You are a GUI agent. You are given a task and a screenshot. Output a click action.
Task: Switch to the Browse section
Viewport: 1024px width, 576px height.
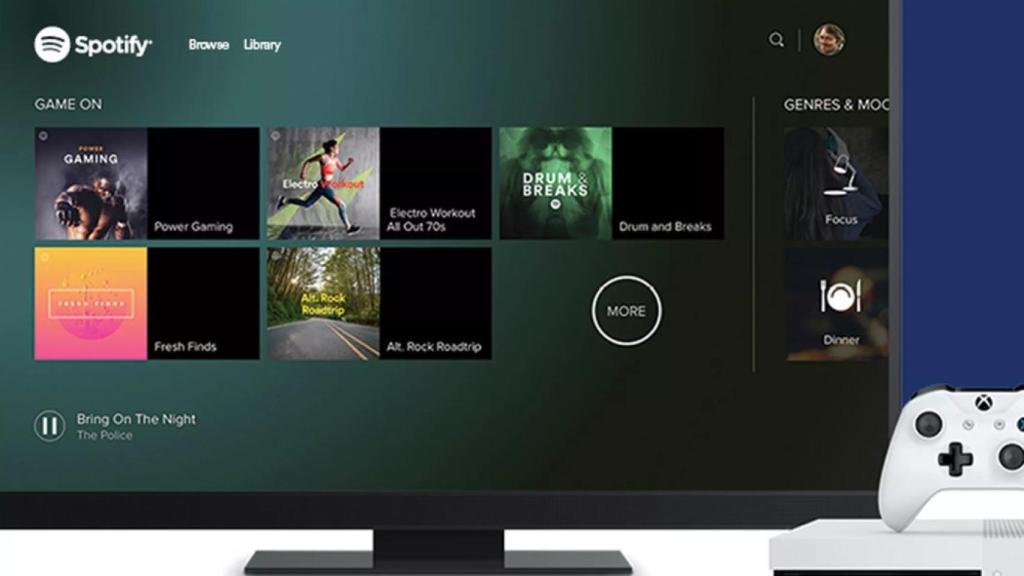point(206,44)
